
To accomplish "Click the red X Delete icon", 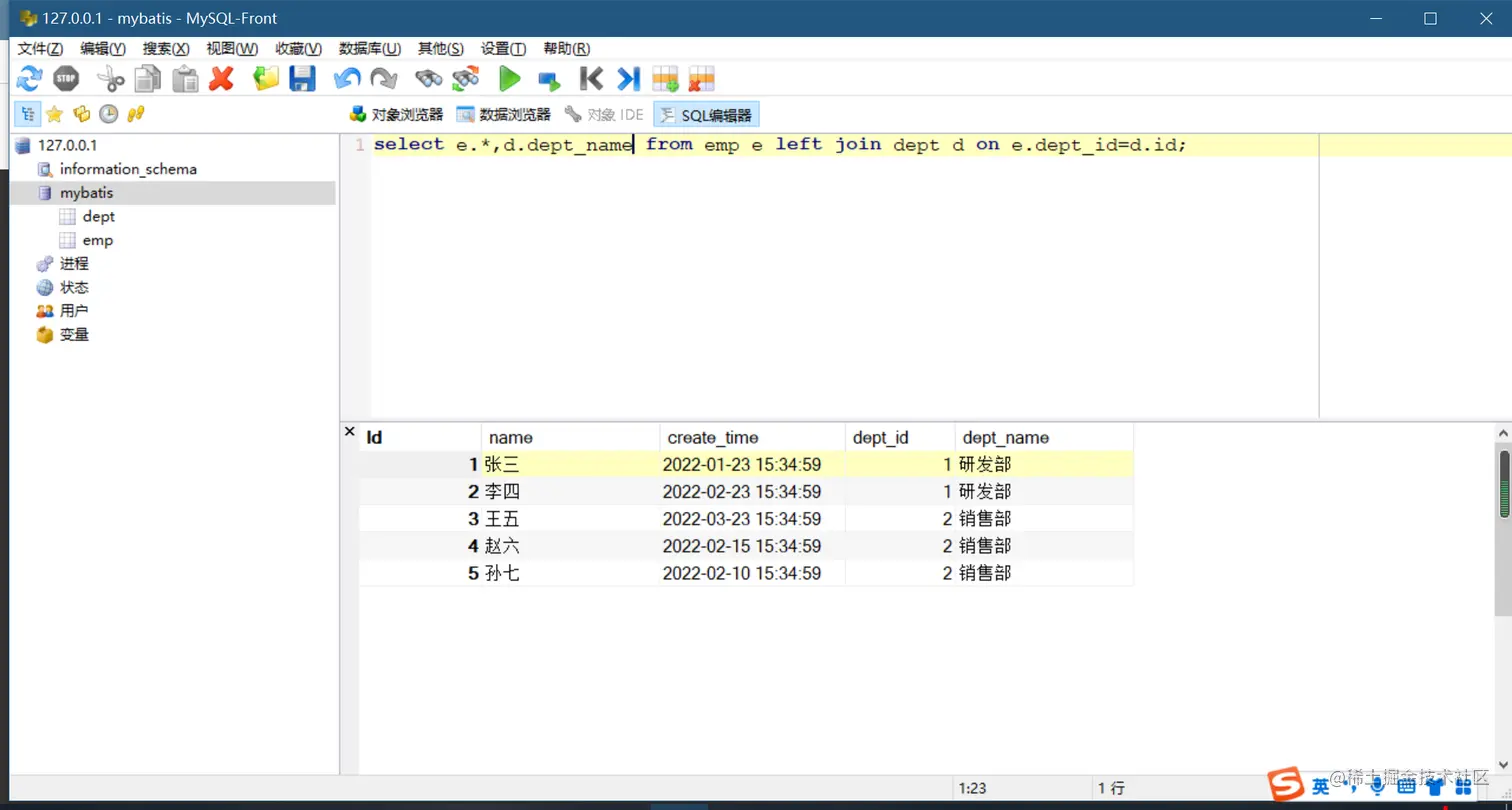I will click(221, 78).
